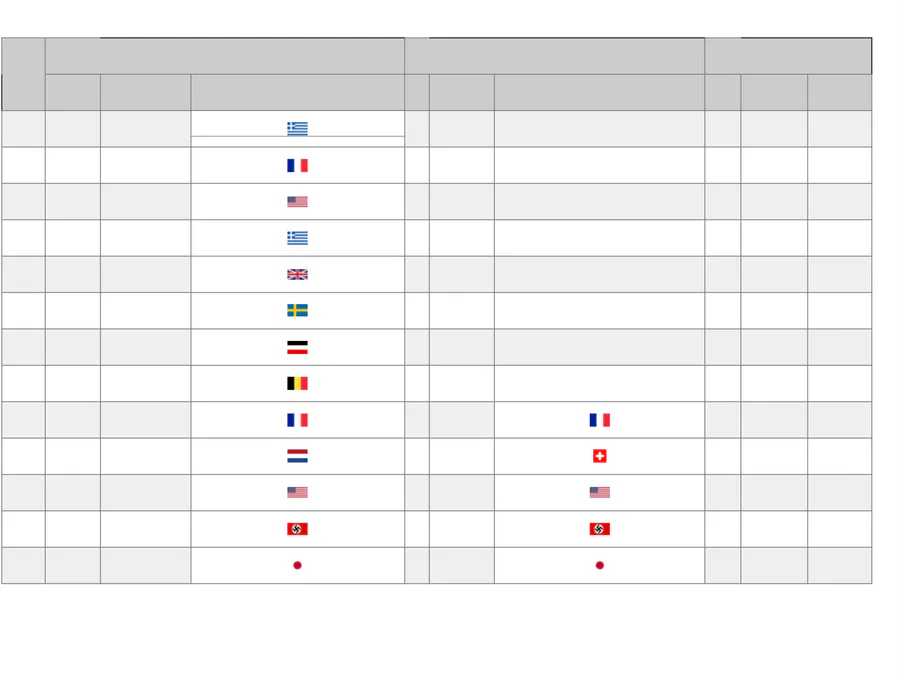Click the US flag between French and Greek flags

coord(297,201)
